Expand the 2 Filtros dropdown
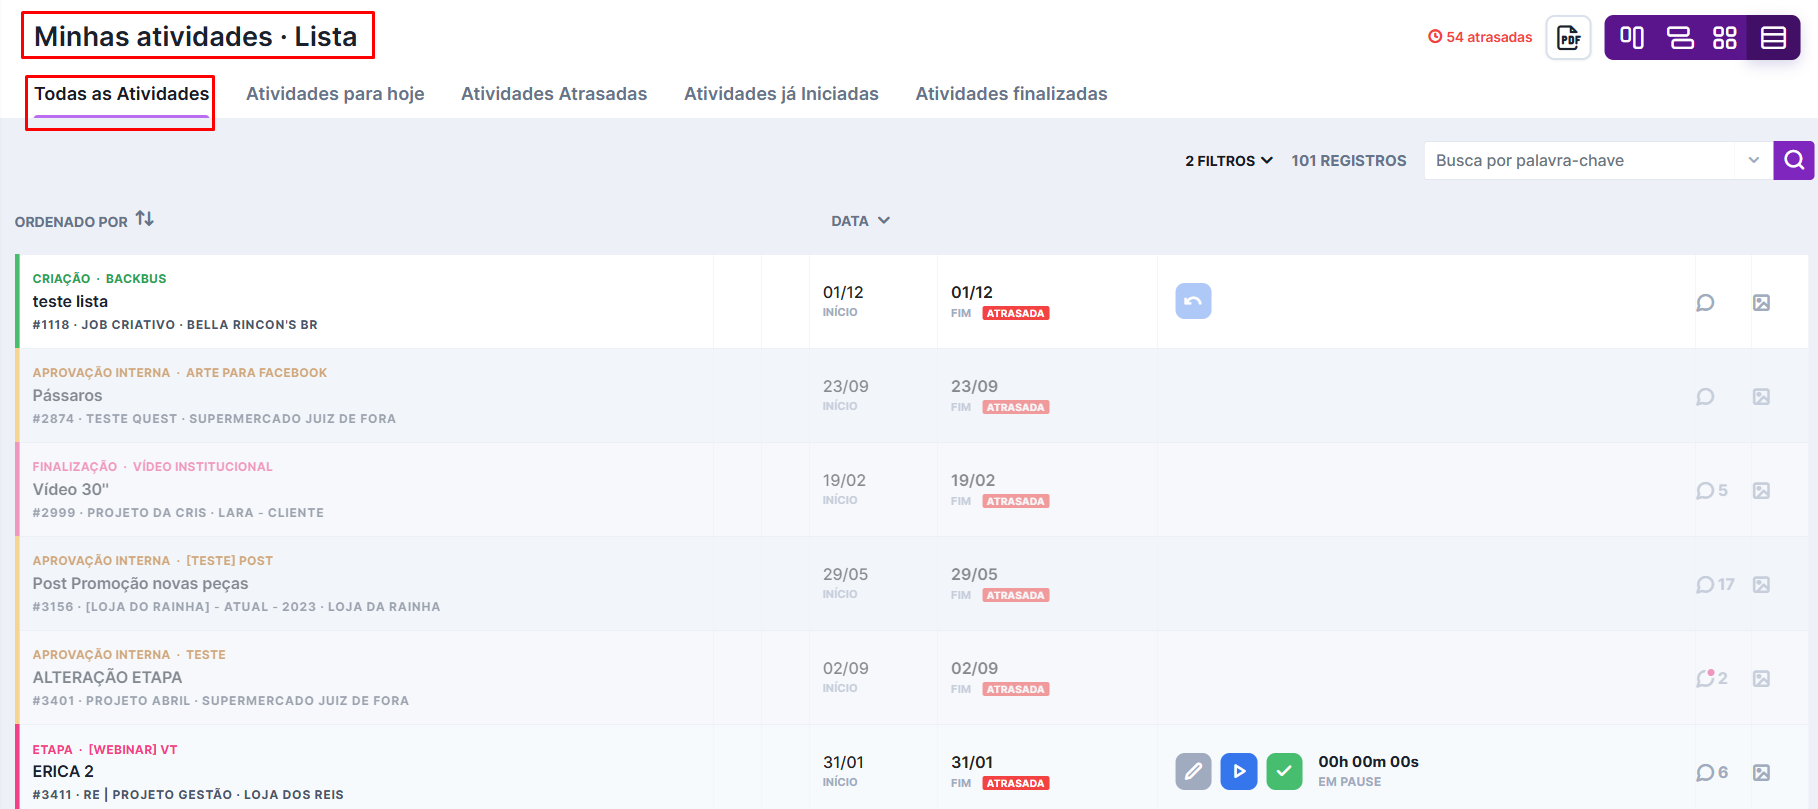 tap(1229, 160)
